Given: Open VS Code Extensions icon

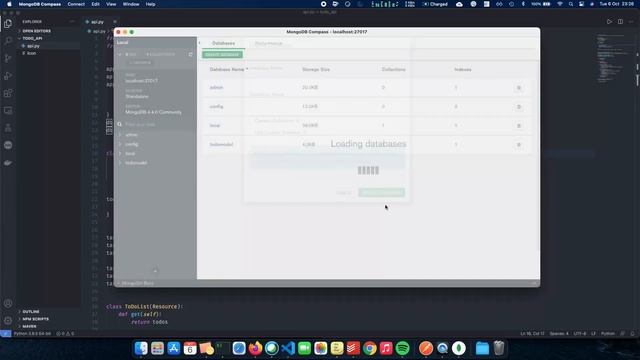Looking at the screenshot, I should point(8,93).
